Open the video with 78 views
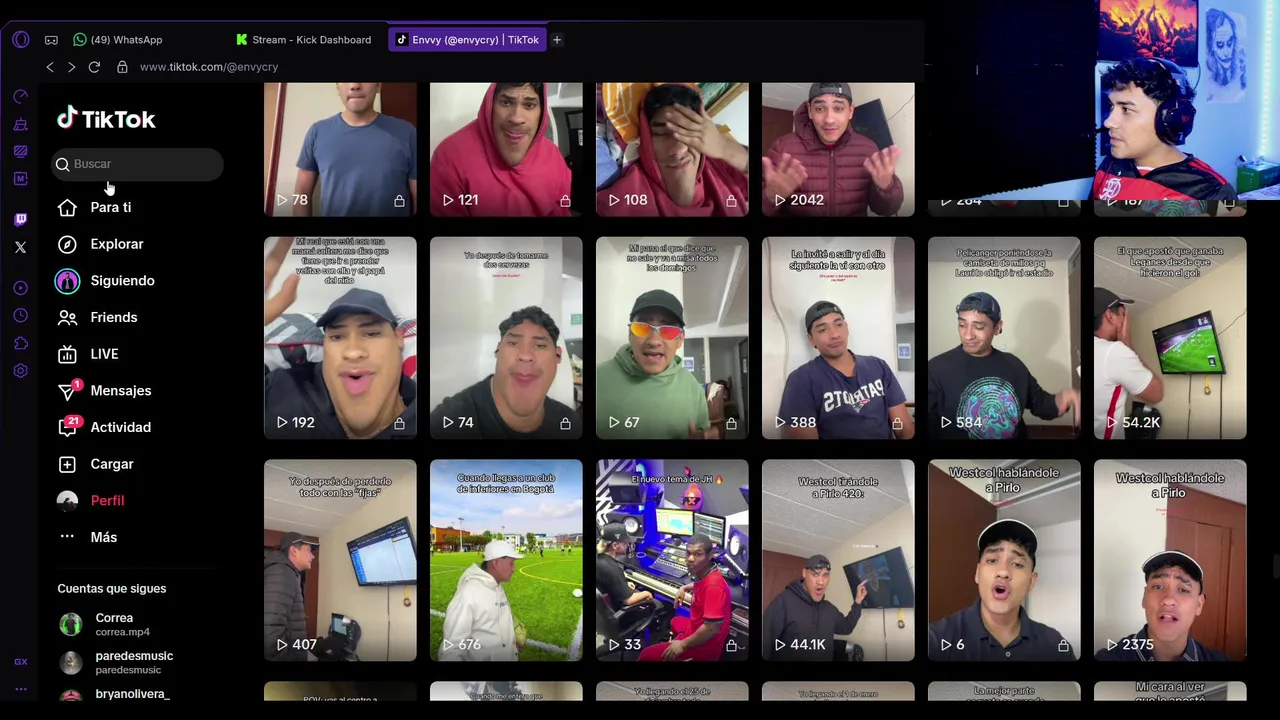This screenshot has width=1280, height=720. pos(340,149)
